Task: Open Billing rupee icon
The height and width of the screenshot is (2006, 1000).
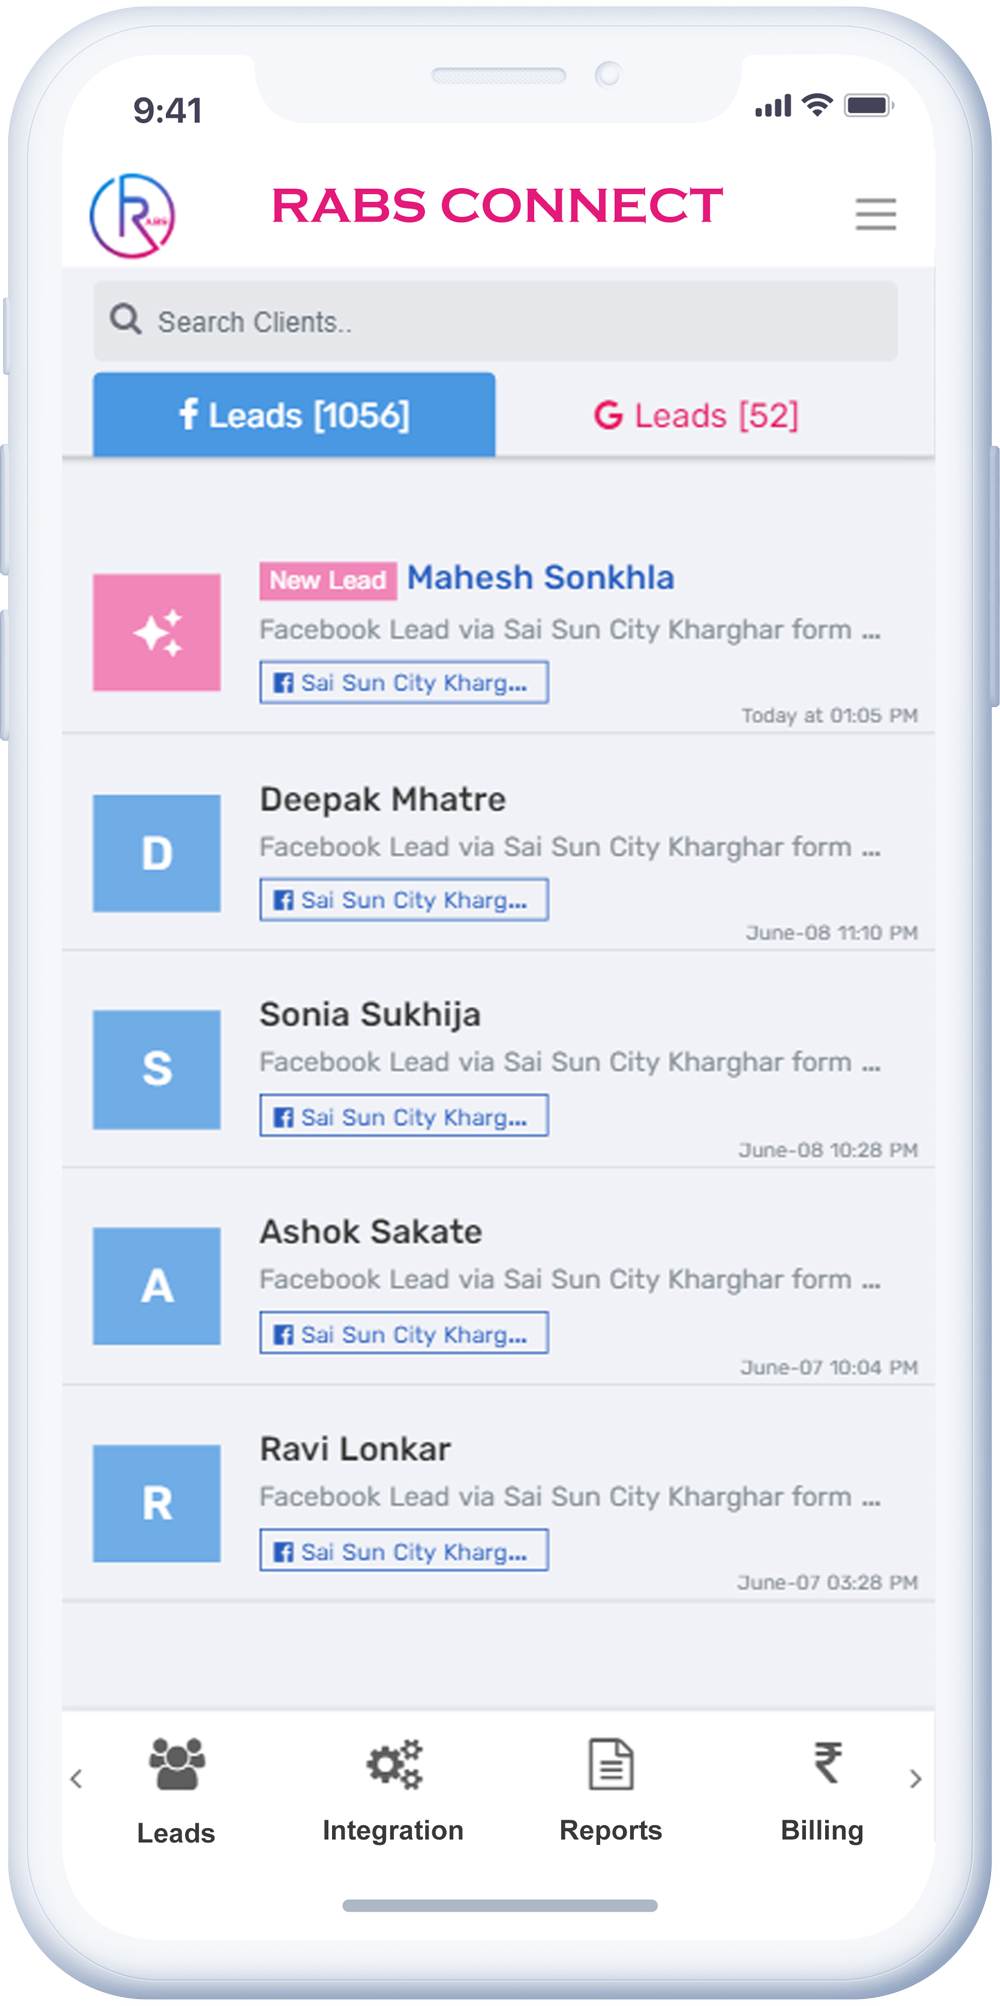Action: click(x=826, y=1762)
